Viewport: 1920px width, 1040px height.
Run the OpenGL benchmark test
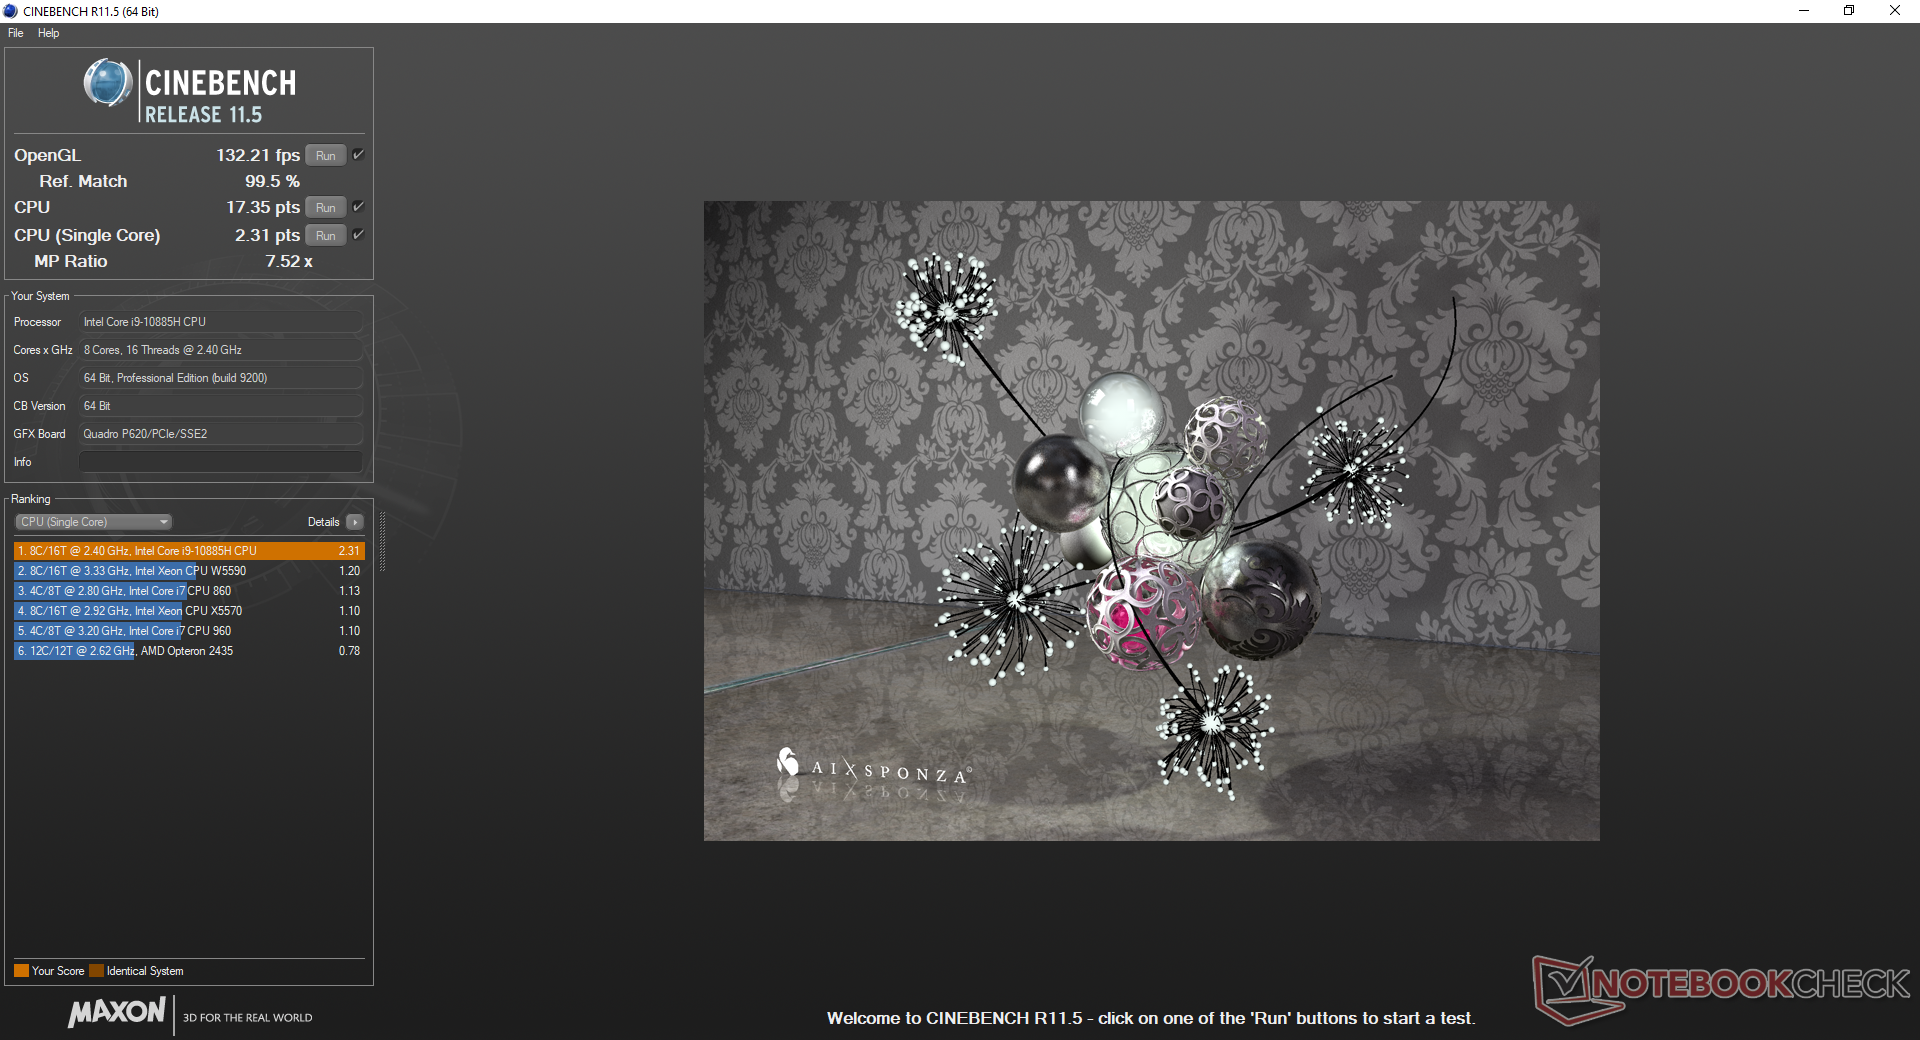coord(326,155)
